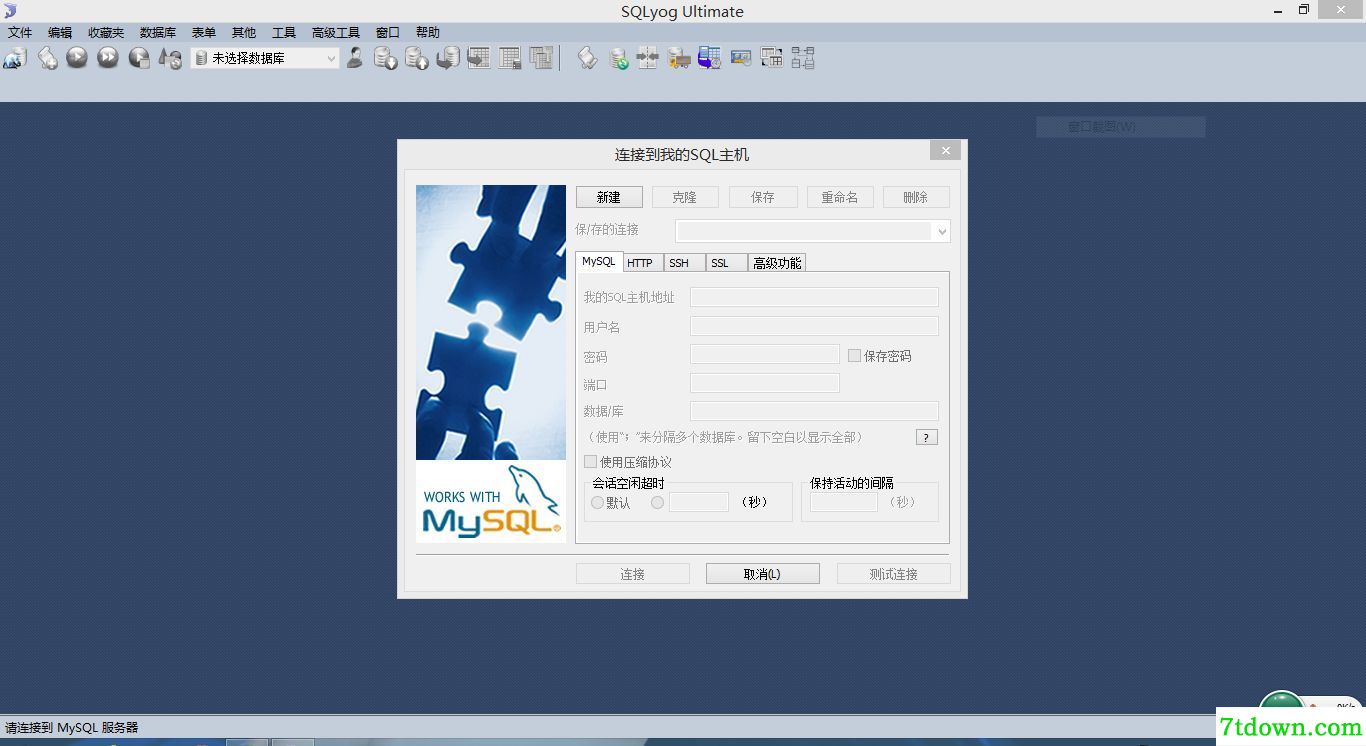Open the 帮助 menu
Viewport: 1366px width, 746px height.
pyautogui.click(x=428, y=33)
